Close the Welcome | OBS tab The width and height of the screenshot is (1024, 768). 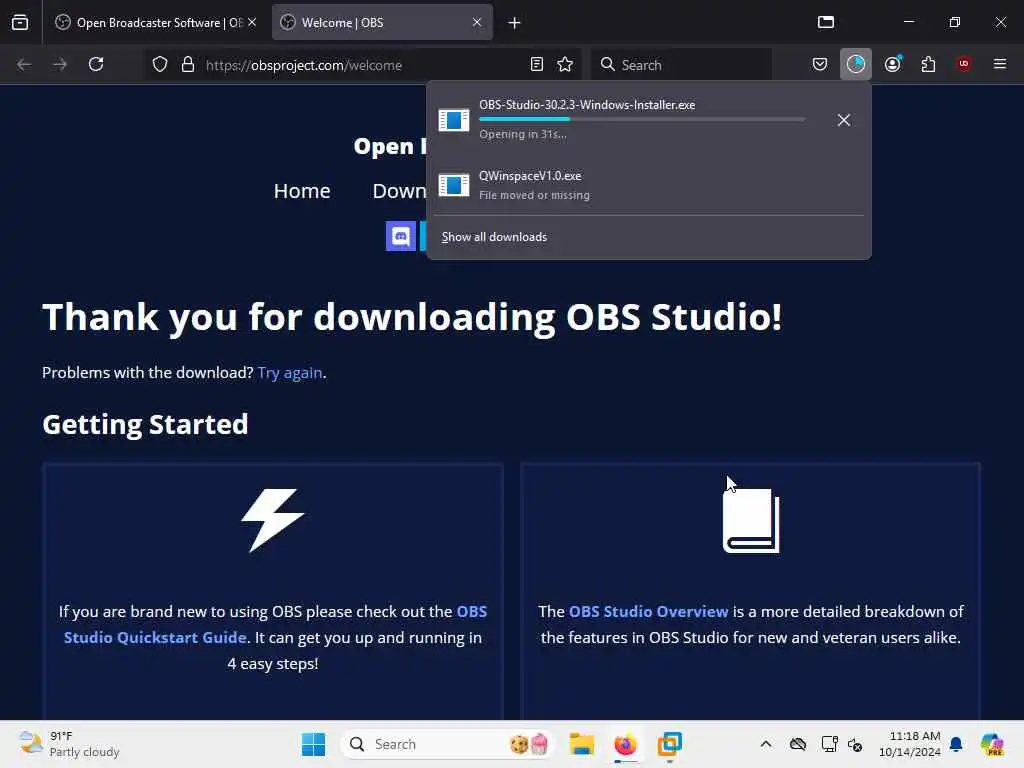click(477, 22)
